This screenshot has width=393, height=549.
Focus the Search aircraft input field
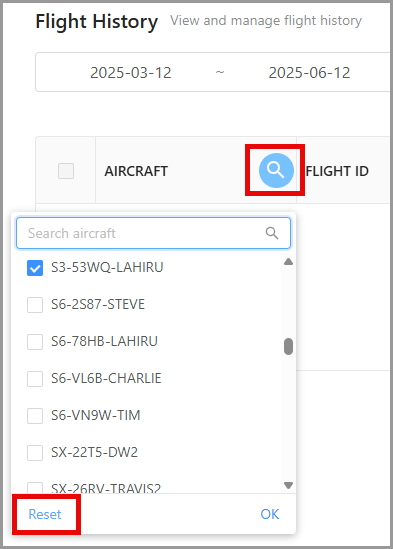pos(153,233)
